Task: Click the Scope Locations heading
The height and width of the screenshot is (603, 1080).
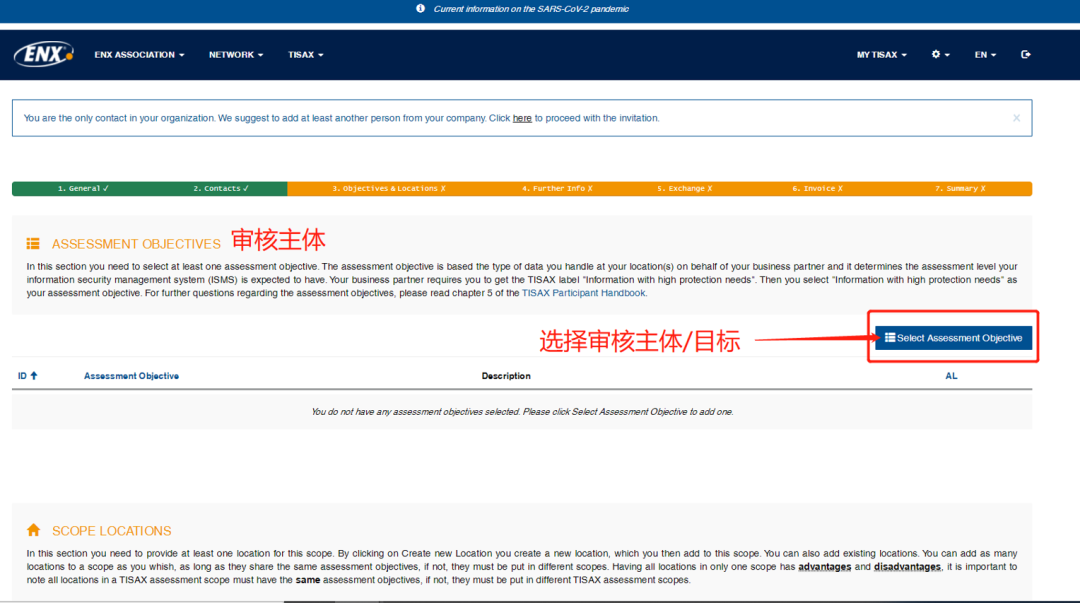Action: 112,531
